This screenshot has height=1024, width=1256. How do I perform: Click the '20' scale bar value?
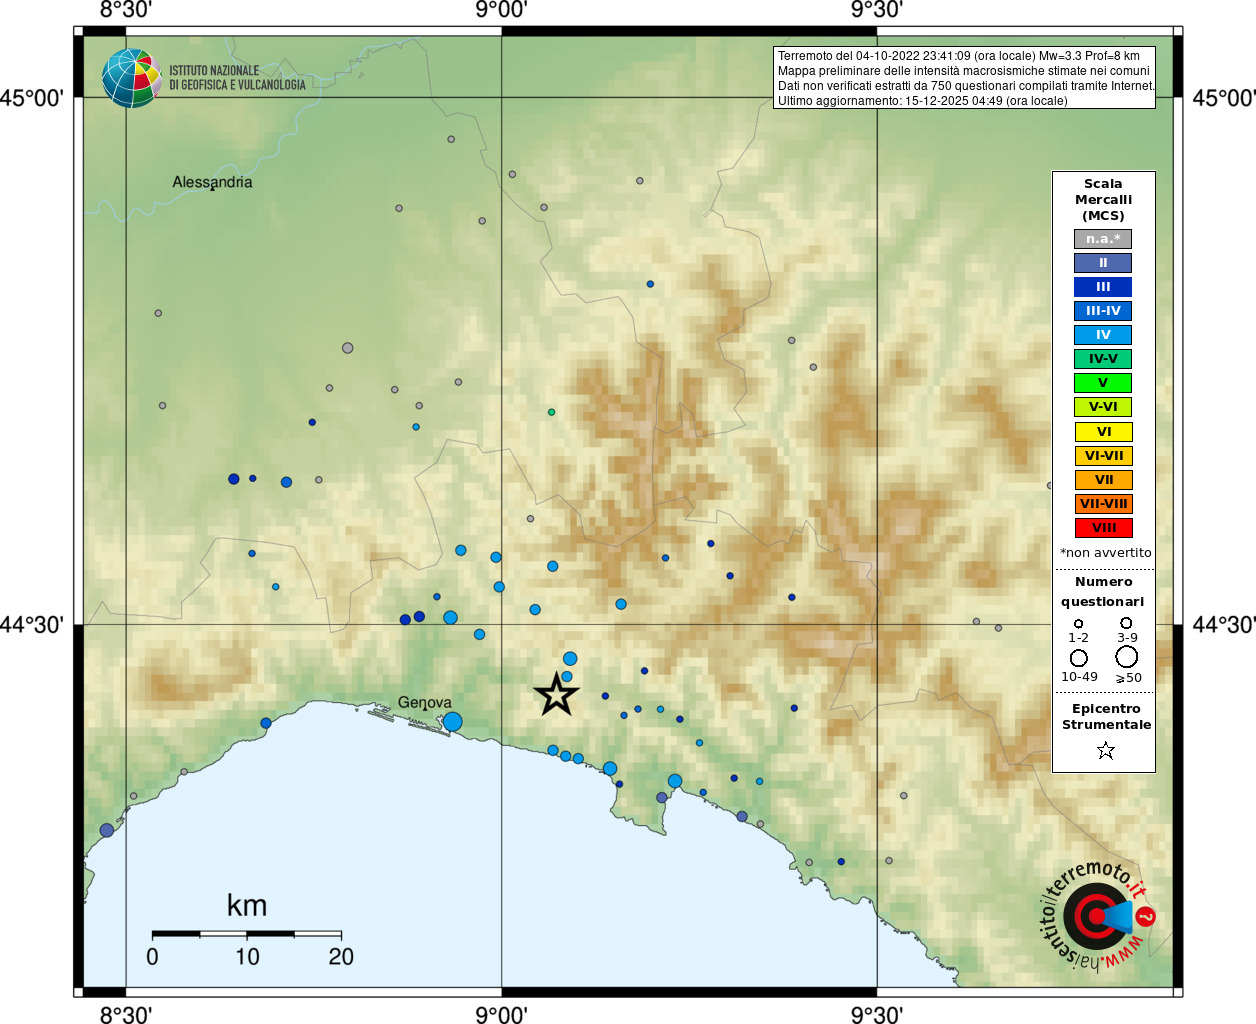coord(341,957)
